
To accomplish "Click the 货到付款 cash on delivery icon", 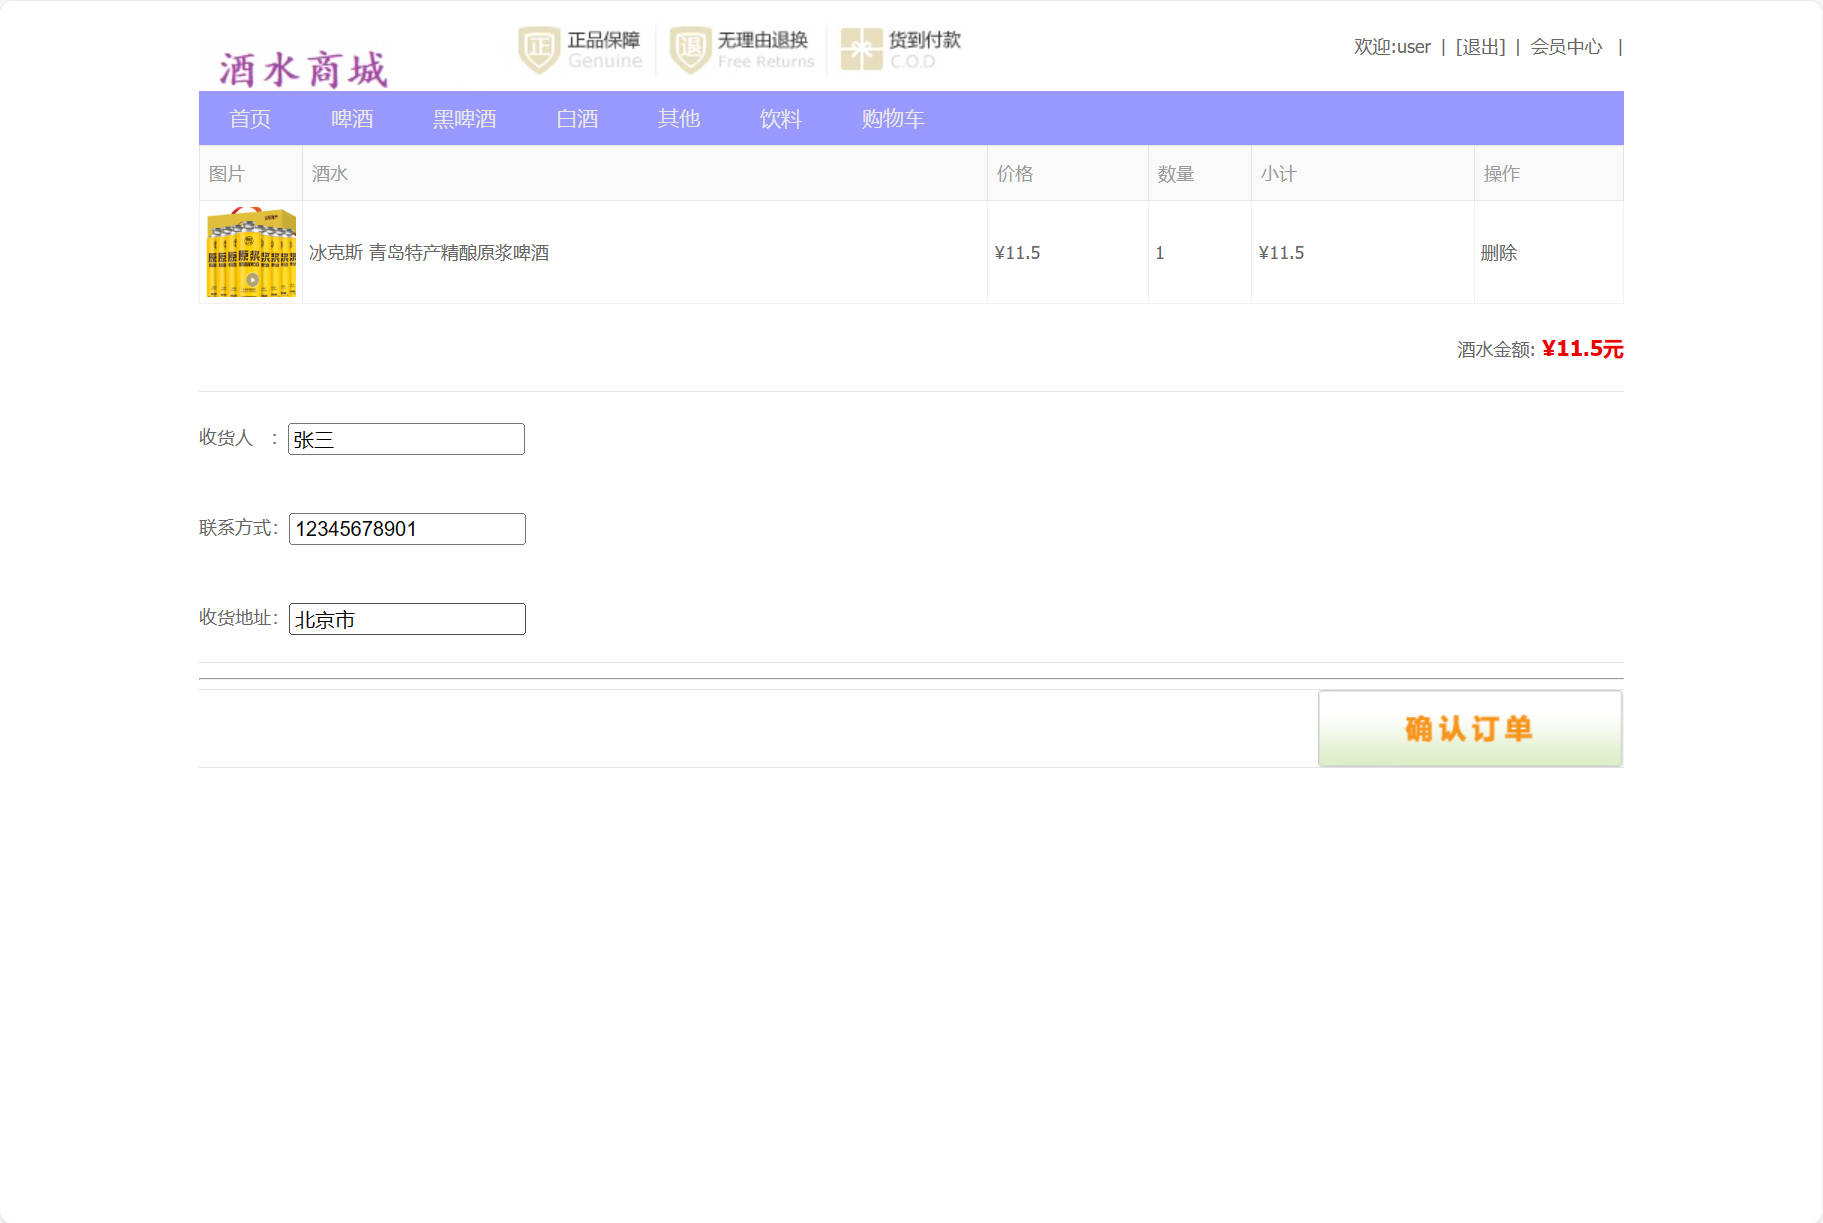I will 858,48.
